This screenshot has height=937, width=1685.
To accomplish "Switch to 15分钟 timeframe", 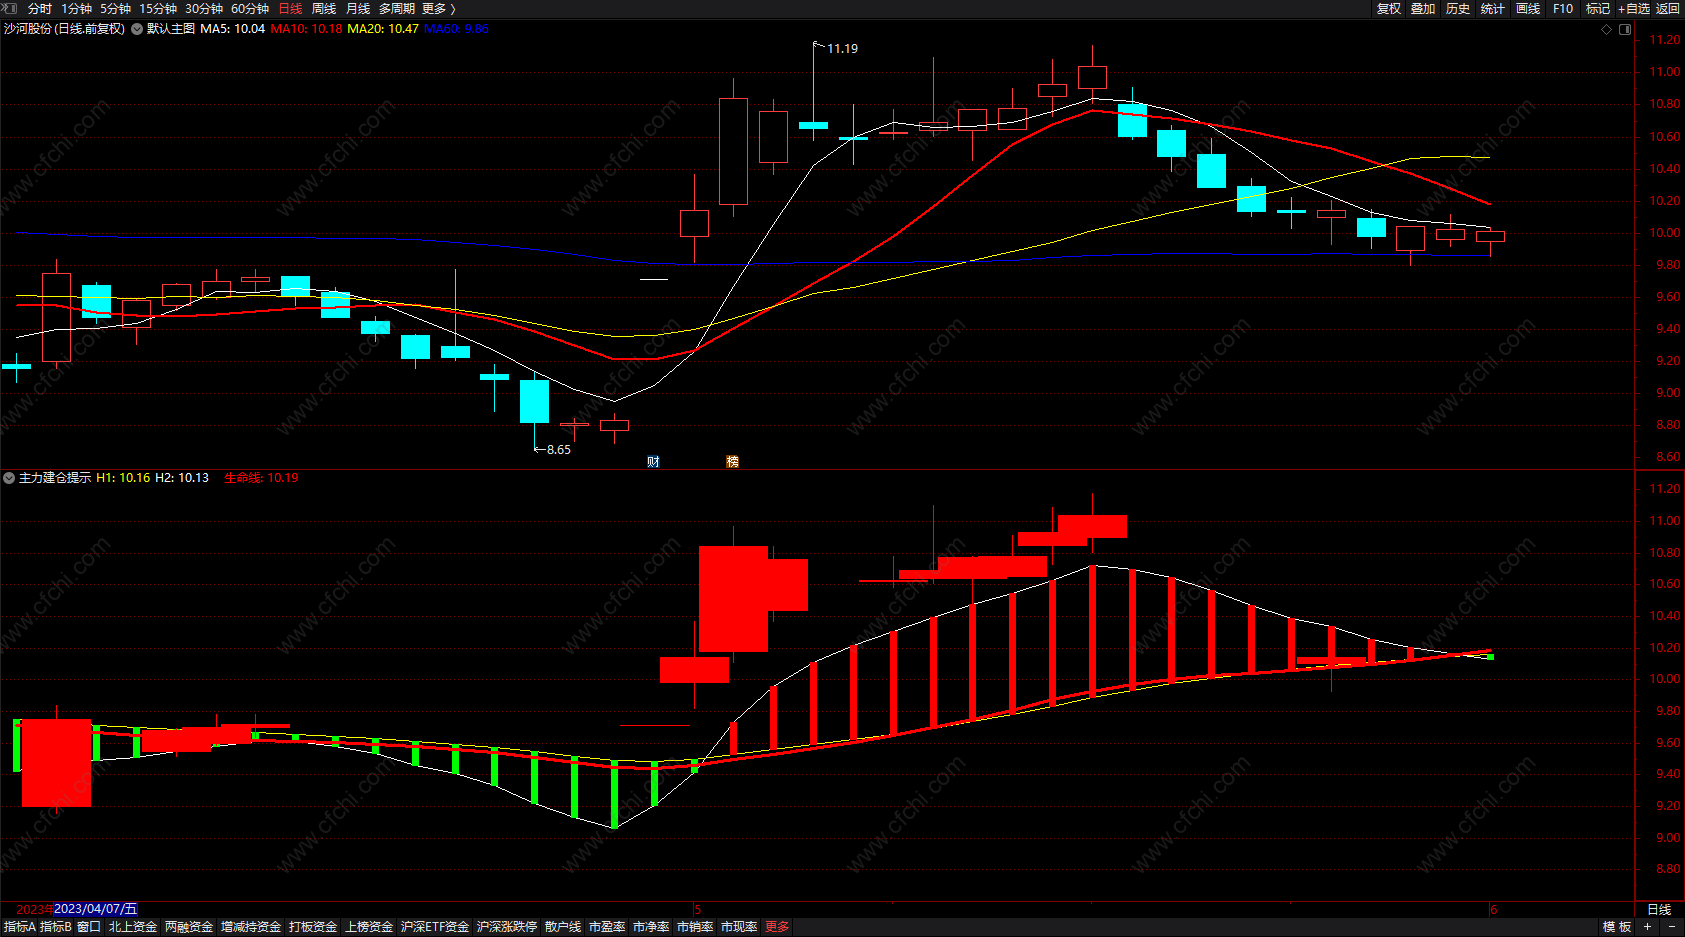I will pyautogui.click(x=158, y=8).
